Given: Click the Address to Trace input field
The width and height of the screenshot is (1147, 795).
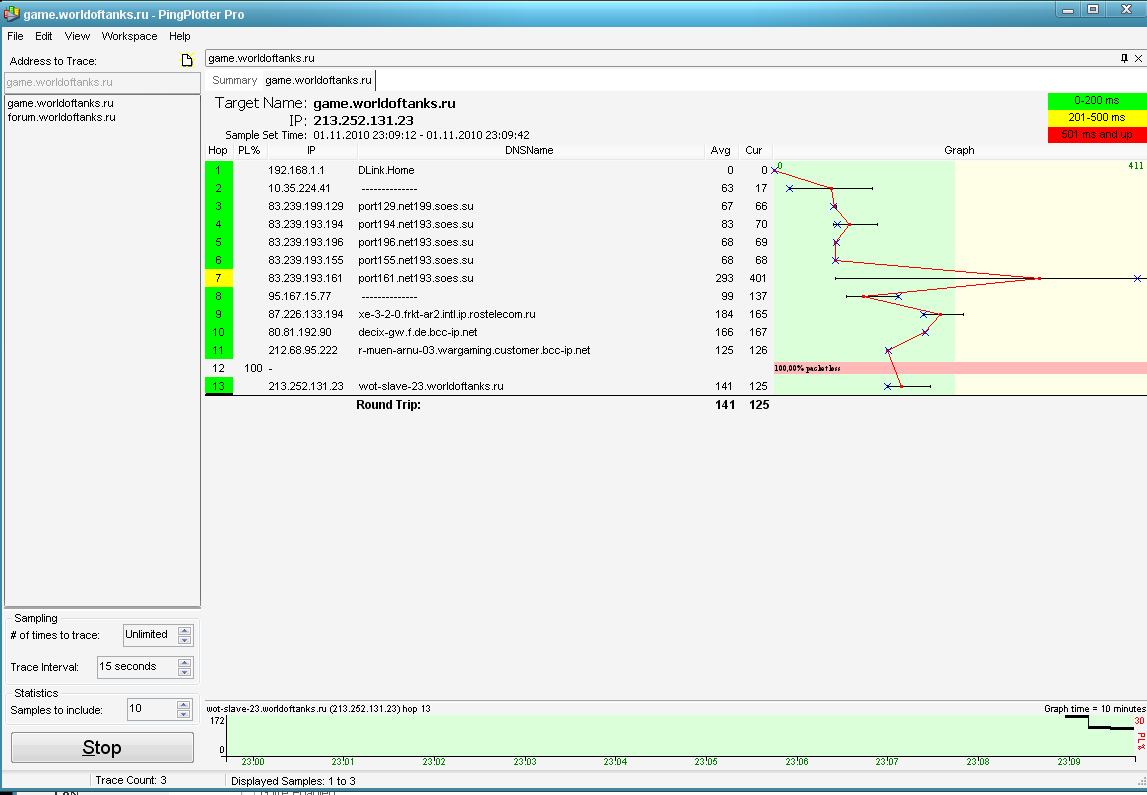Looking at the screenshot, I should pyautogui.click(x=102, y=83).
